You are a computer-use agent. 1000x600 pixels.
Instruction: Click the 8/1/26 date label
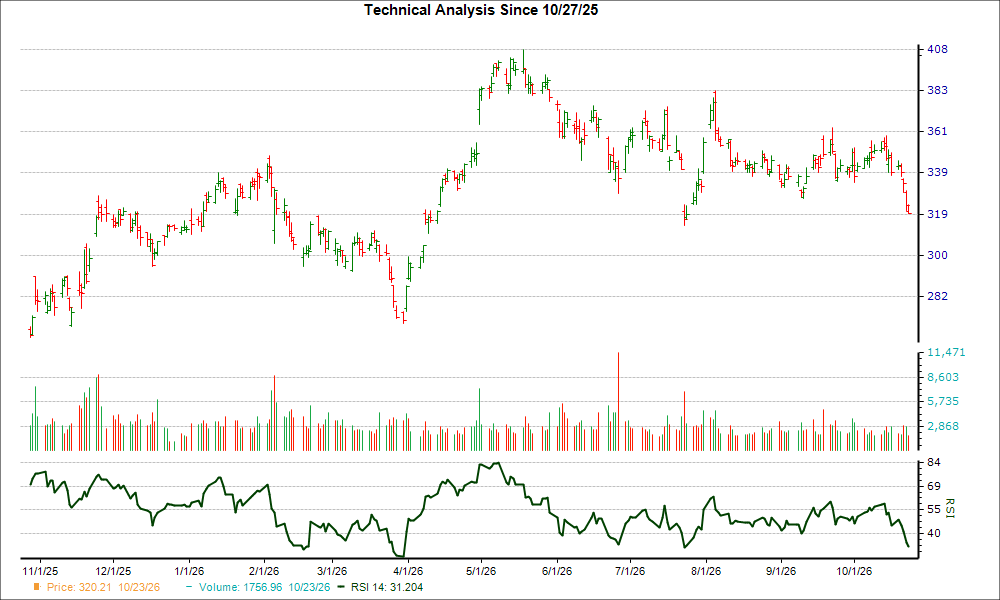705,571
